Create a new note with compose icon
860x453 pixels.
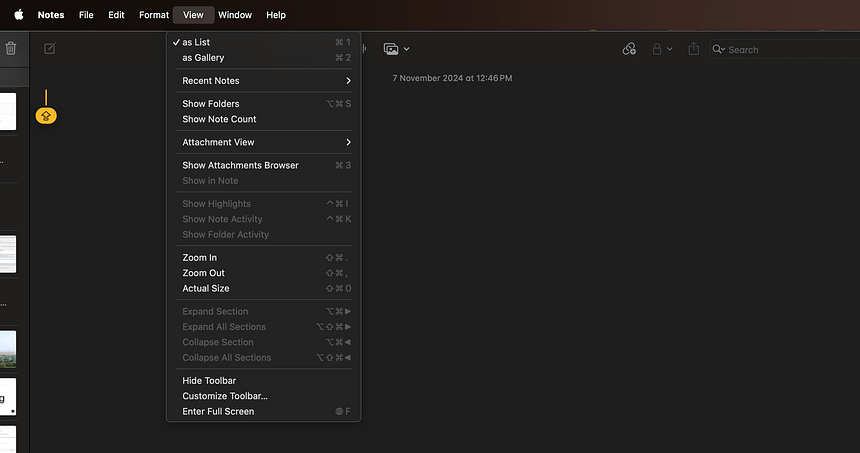(x=49, y=49)
